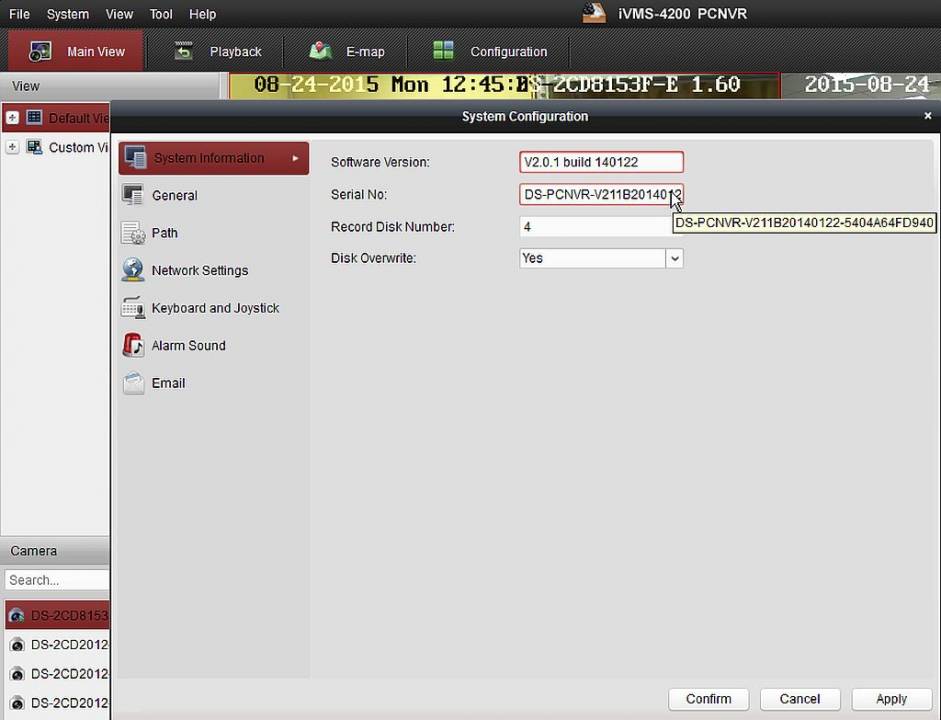941x720 pixels.
Task: Open the System menu
Action: coord(67,14)
